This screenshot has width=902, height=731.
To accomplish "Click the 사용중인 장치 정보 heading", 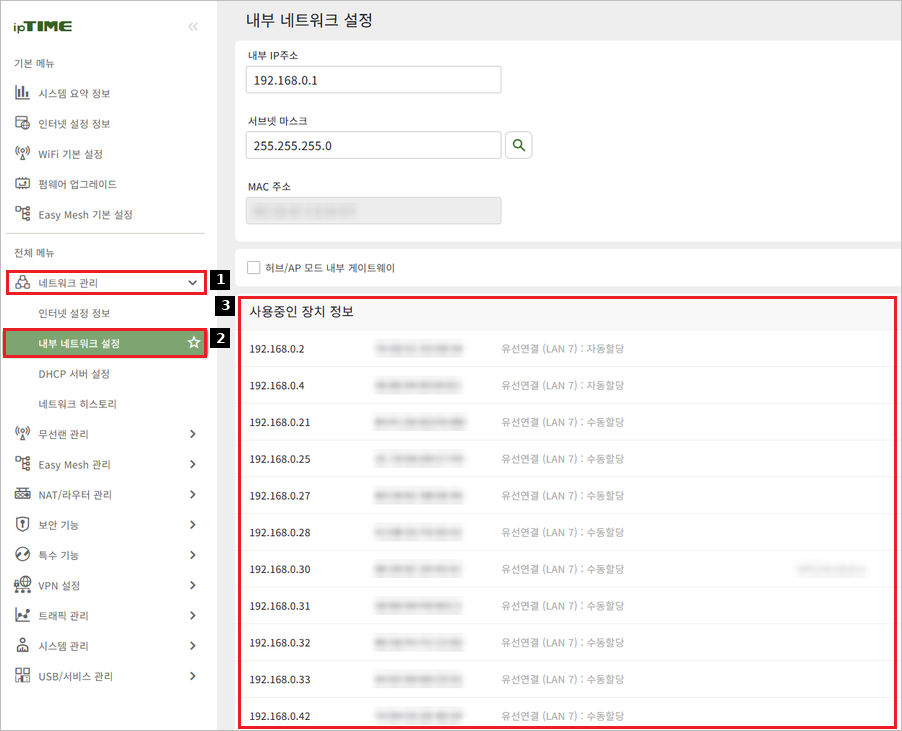I will pos(301,312).
